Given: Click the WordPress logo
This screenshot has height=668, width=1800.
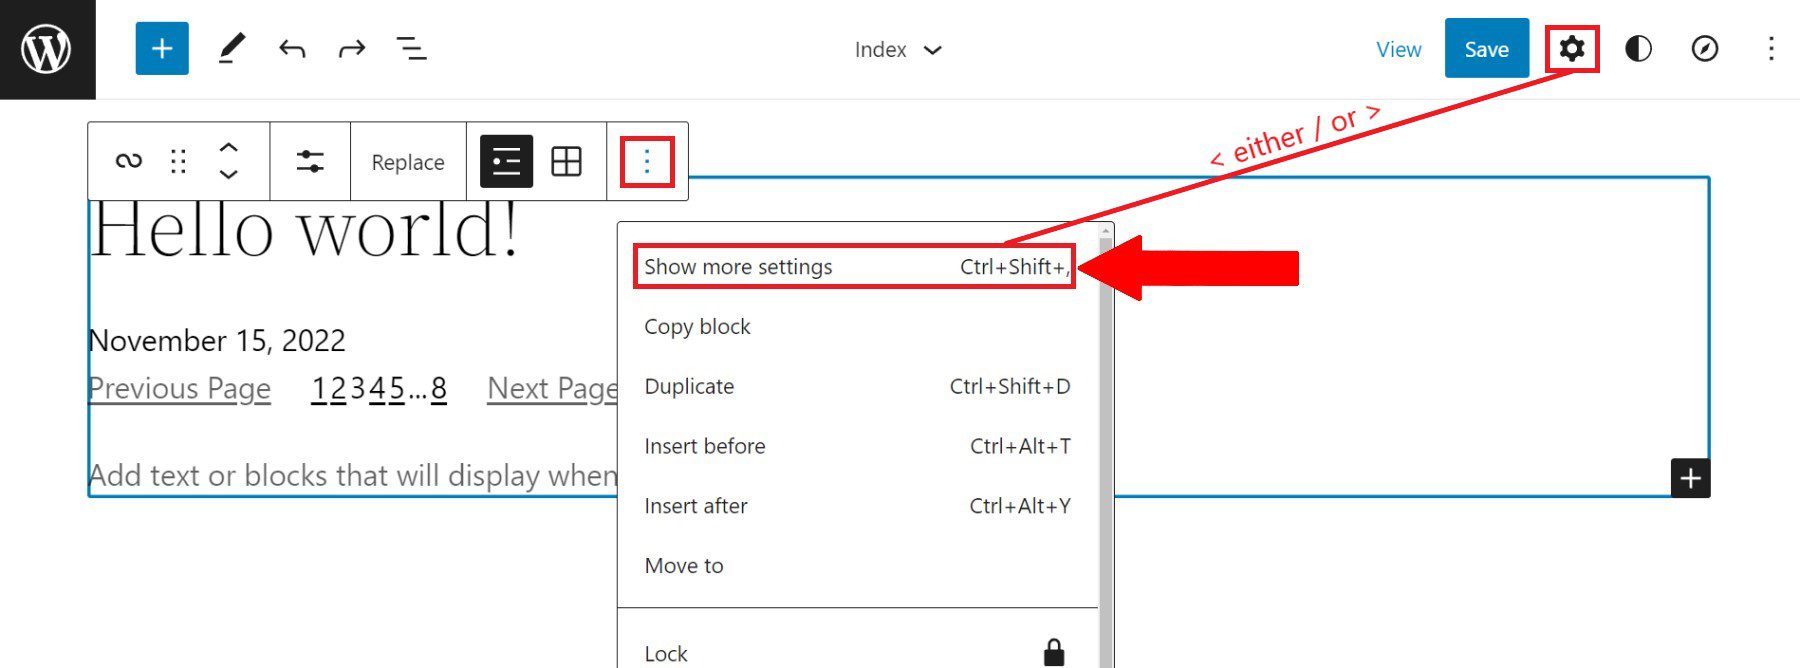Looking at the screenshot, I should [47, 48].
